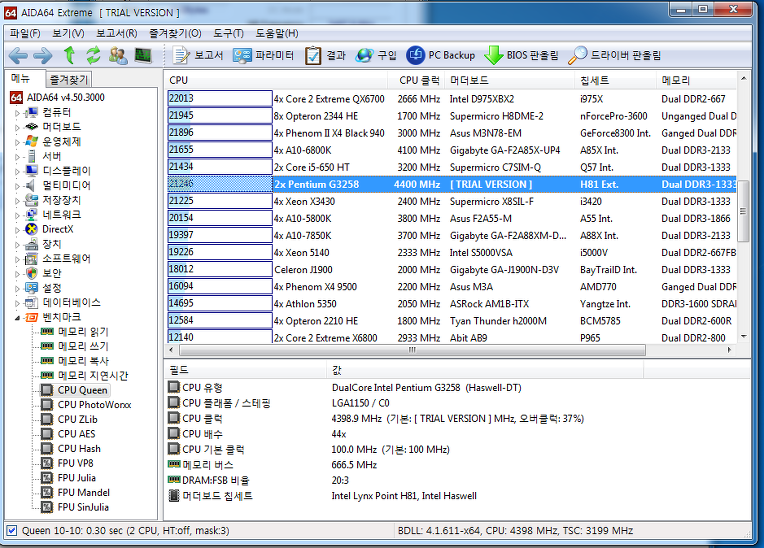The image size is (764, 548).
Task: Click the blue Back arrow icon
Action: tap(18, 56)
